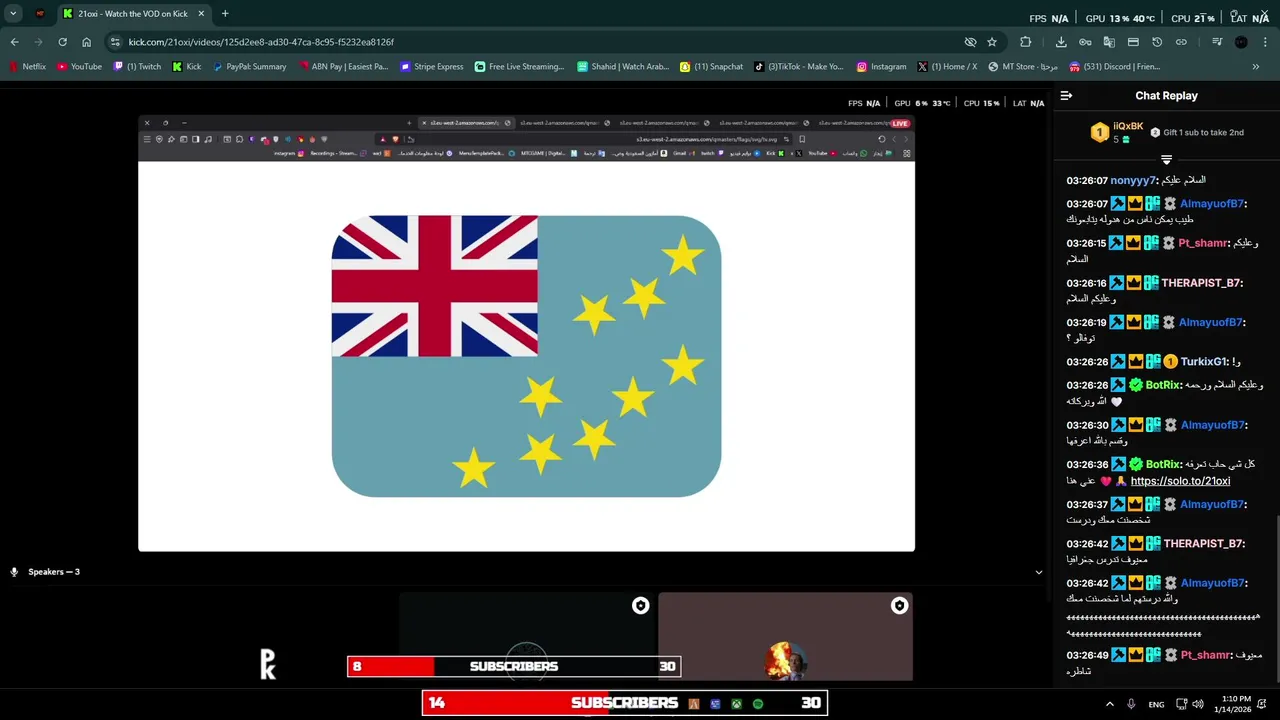The image size is (1280, 720).
Task: Open a new browser tab
Action: [x=225, y=14]
